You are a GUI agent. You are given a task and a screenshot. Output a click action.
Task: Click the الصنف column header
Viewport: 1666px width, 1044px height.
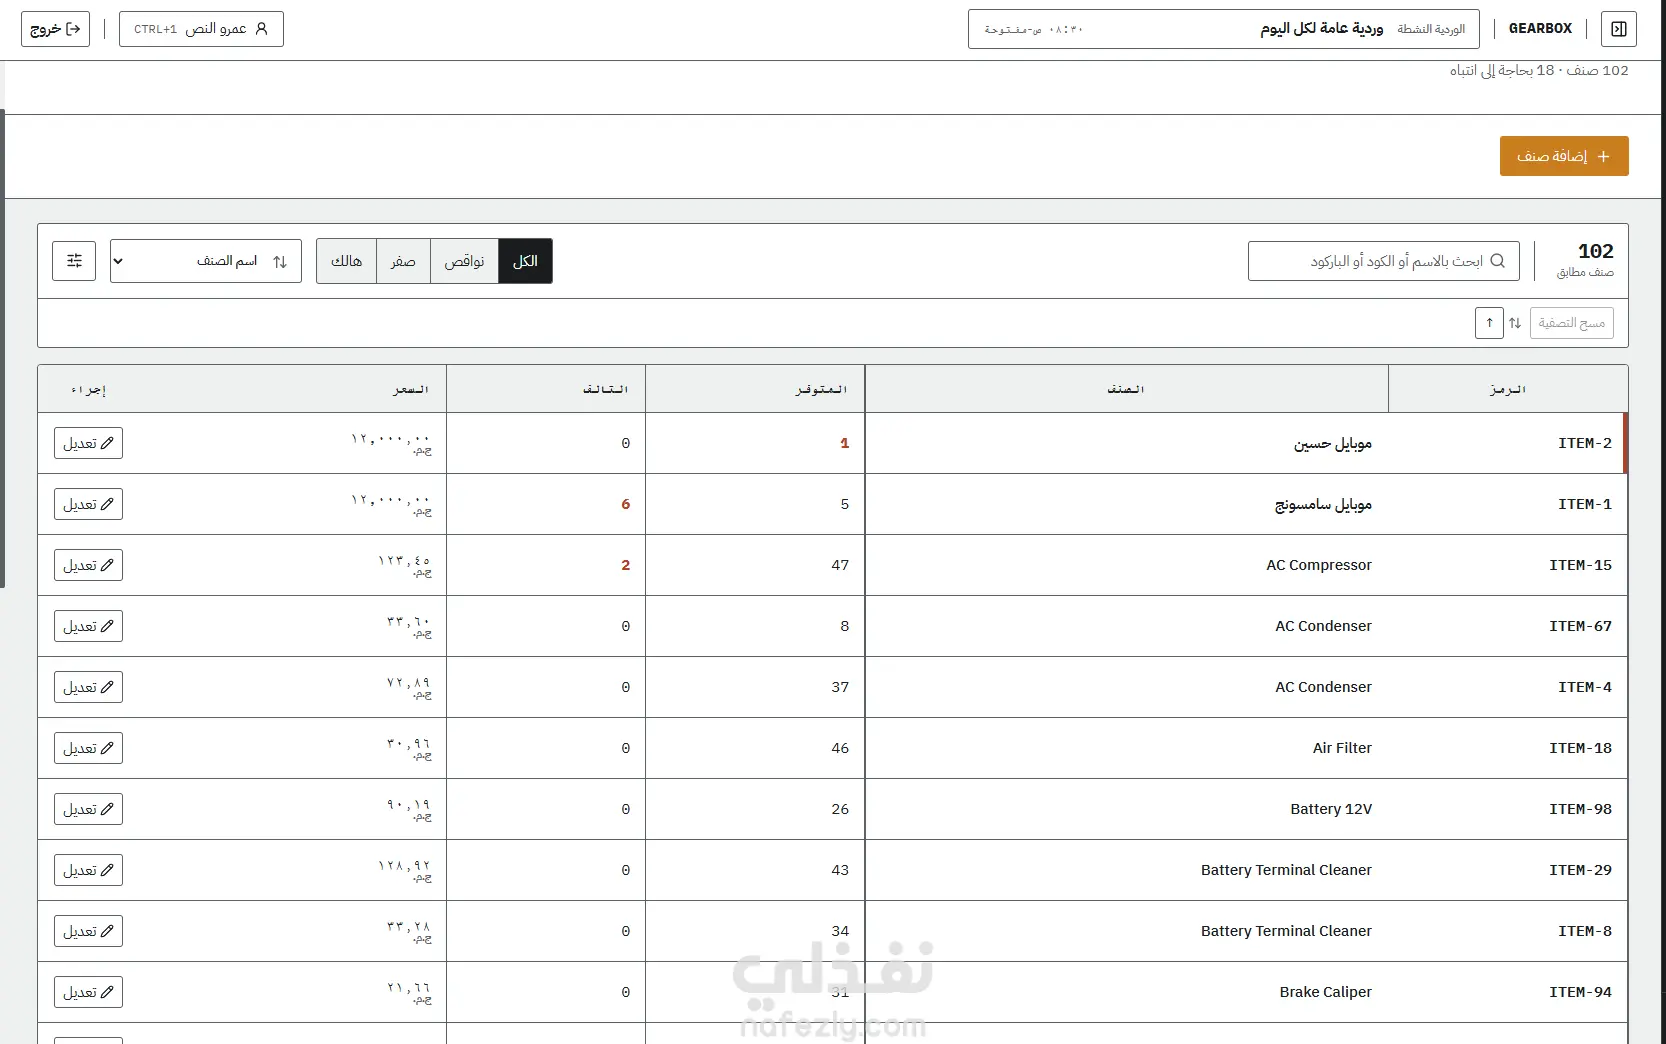pos(1126,389)
